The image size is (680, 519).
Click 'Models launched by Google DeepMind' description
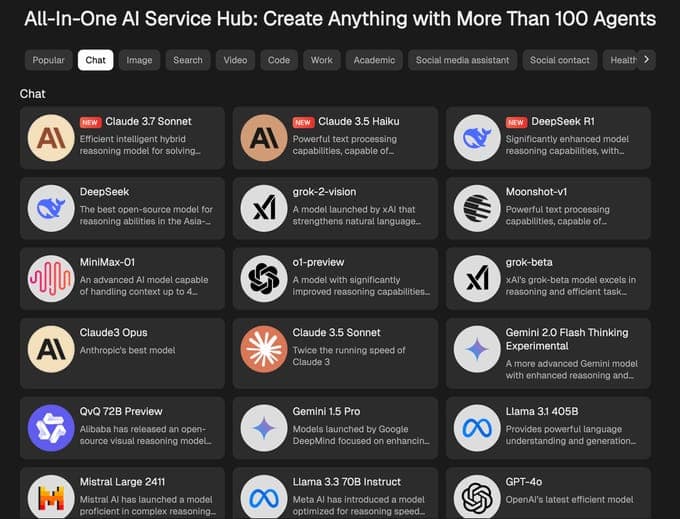(x=361, y=435)
